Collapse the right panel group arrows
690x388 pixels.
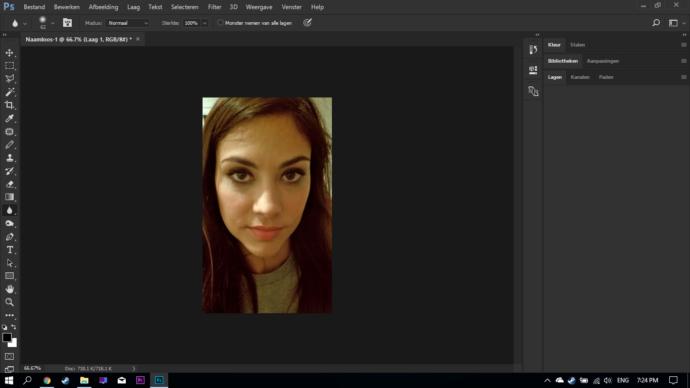[x=684, y=35]
